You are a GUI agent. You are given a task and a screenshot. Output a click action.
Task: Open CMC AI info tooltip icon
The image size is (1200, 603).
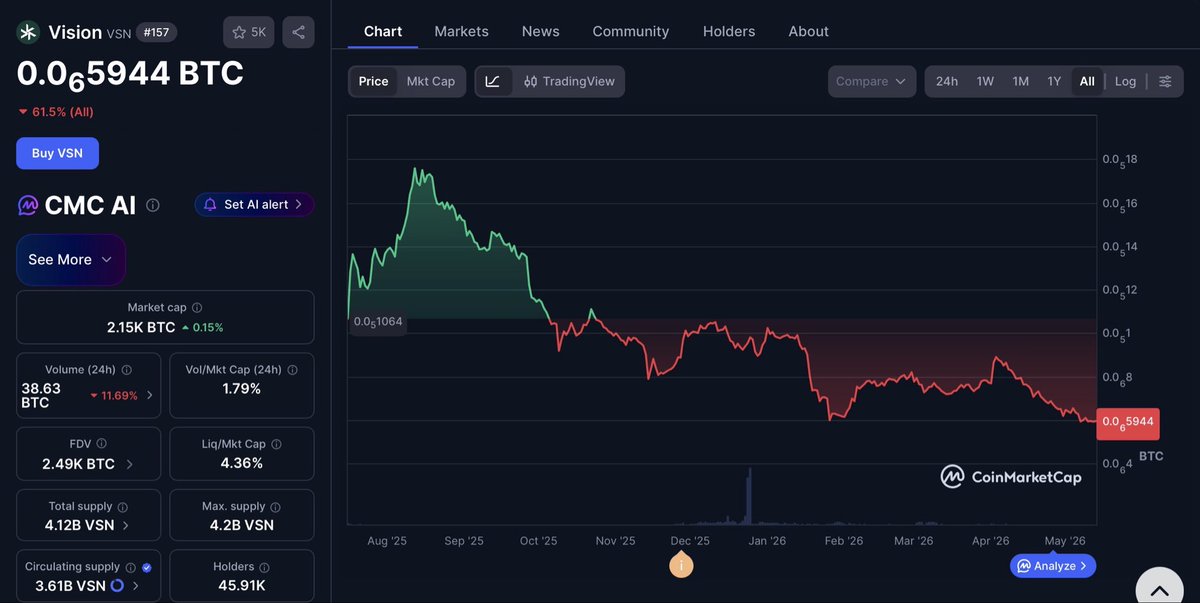(152, 205)
